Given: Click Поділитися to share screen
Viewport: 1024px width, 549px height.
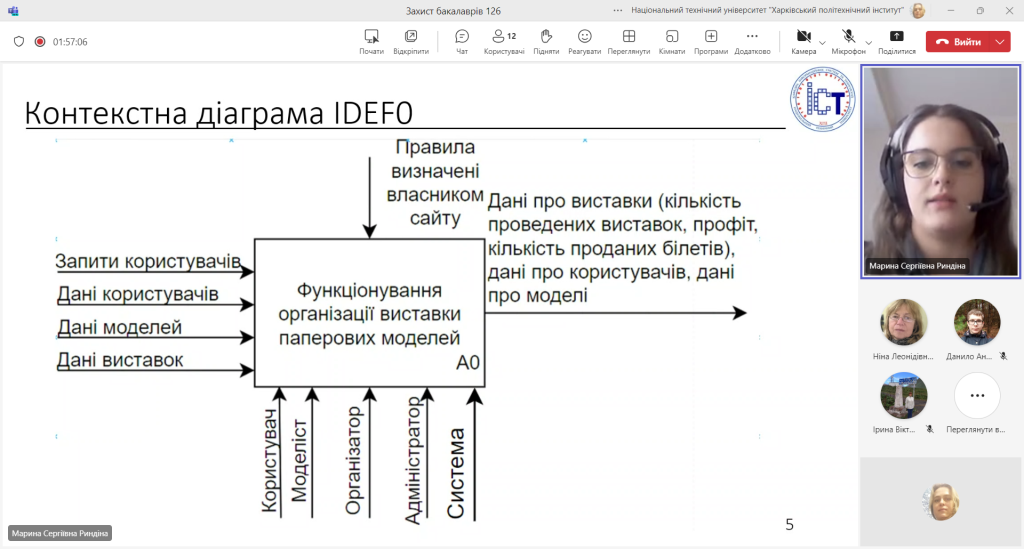Looking at the screenshot, I should [x=897, y=42].
